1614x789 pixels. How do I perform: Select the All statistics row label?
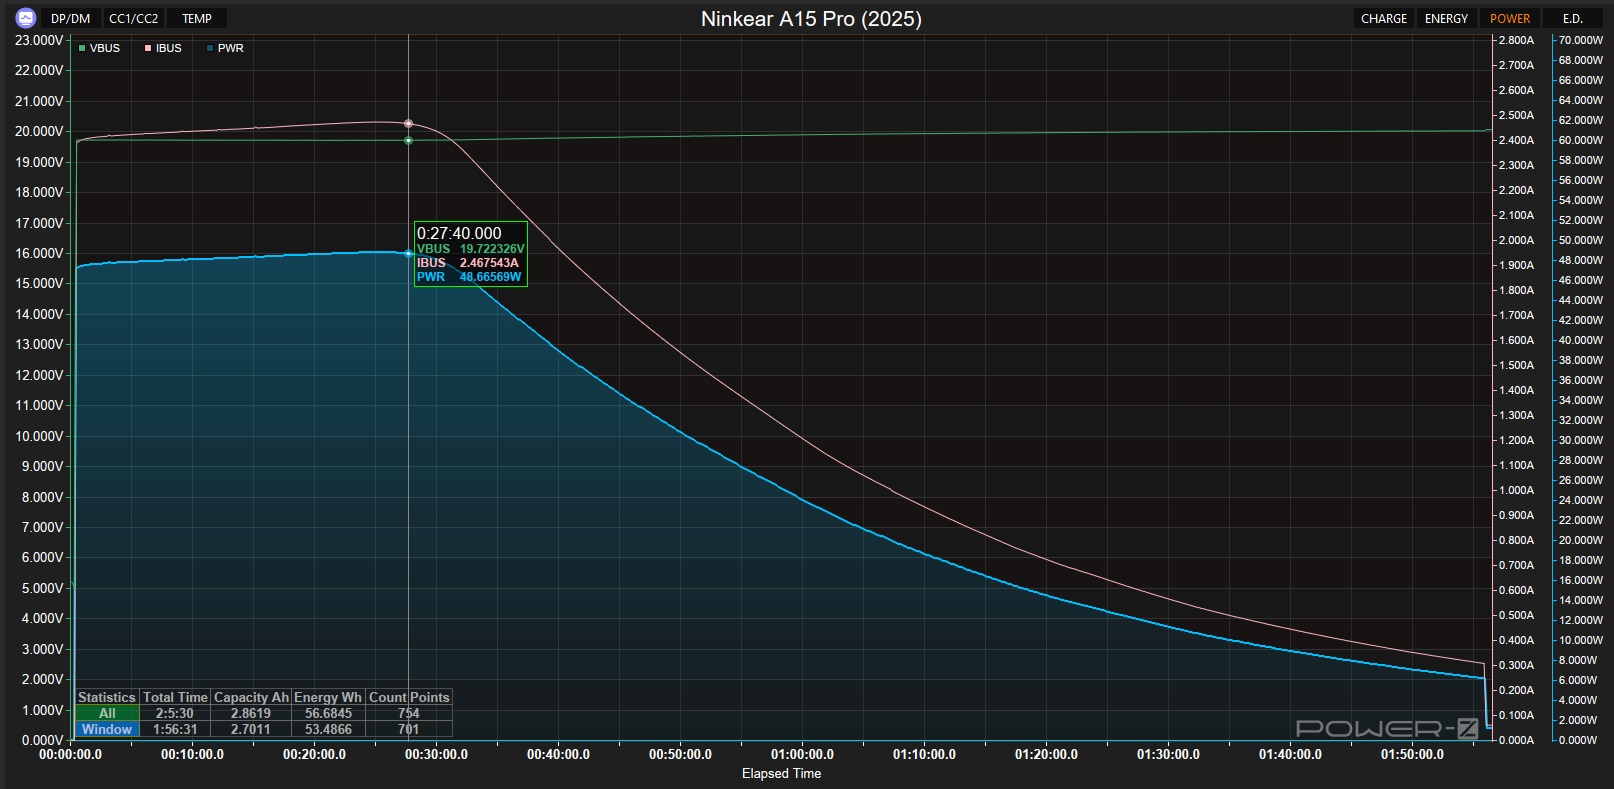click(107, 713)
